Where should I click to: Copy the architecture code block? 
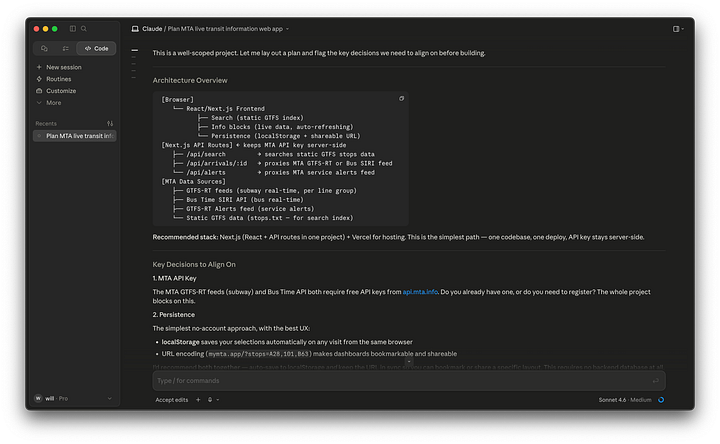[x=401, y=98]
